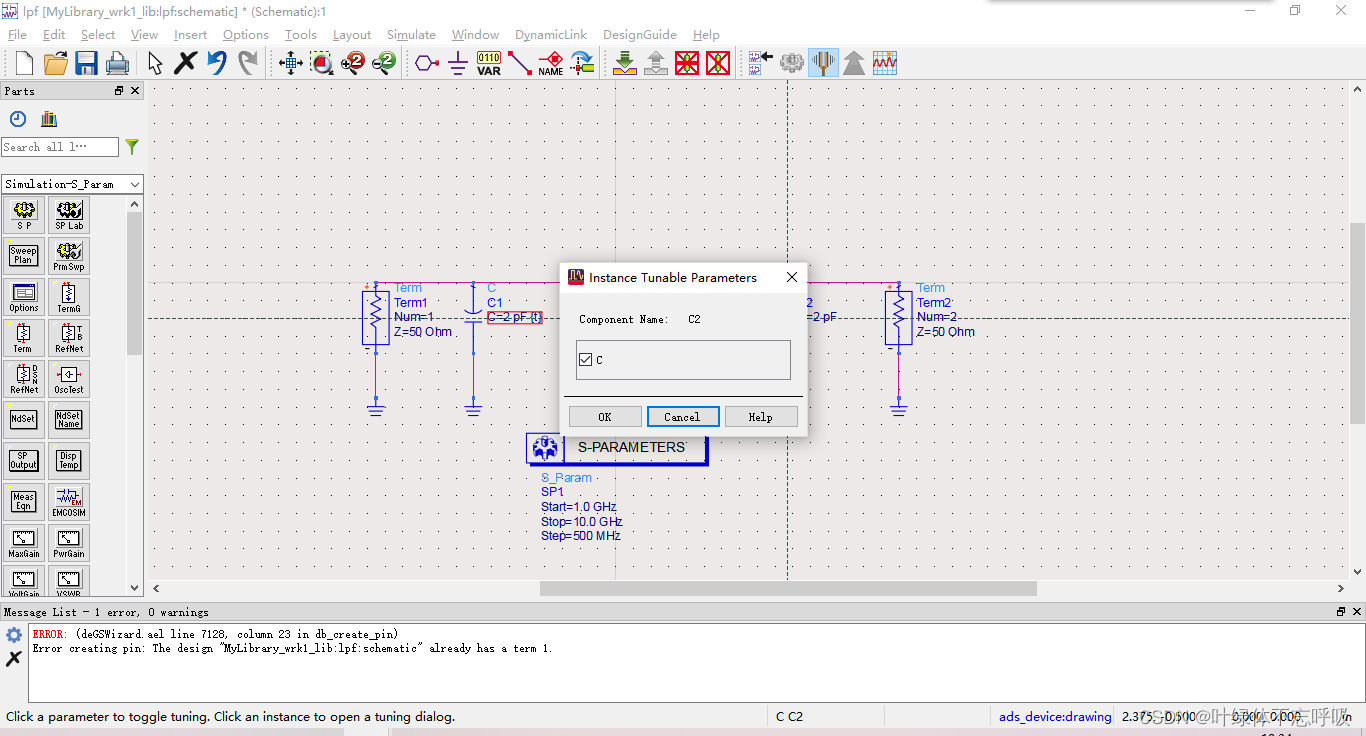This screenshot has height=736, width=1366.
Task: Open the Simulation-S_Param palette dropdown
Action: (x=72, y=184)
